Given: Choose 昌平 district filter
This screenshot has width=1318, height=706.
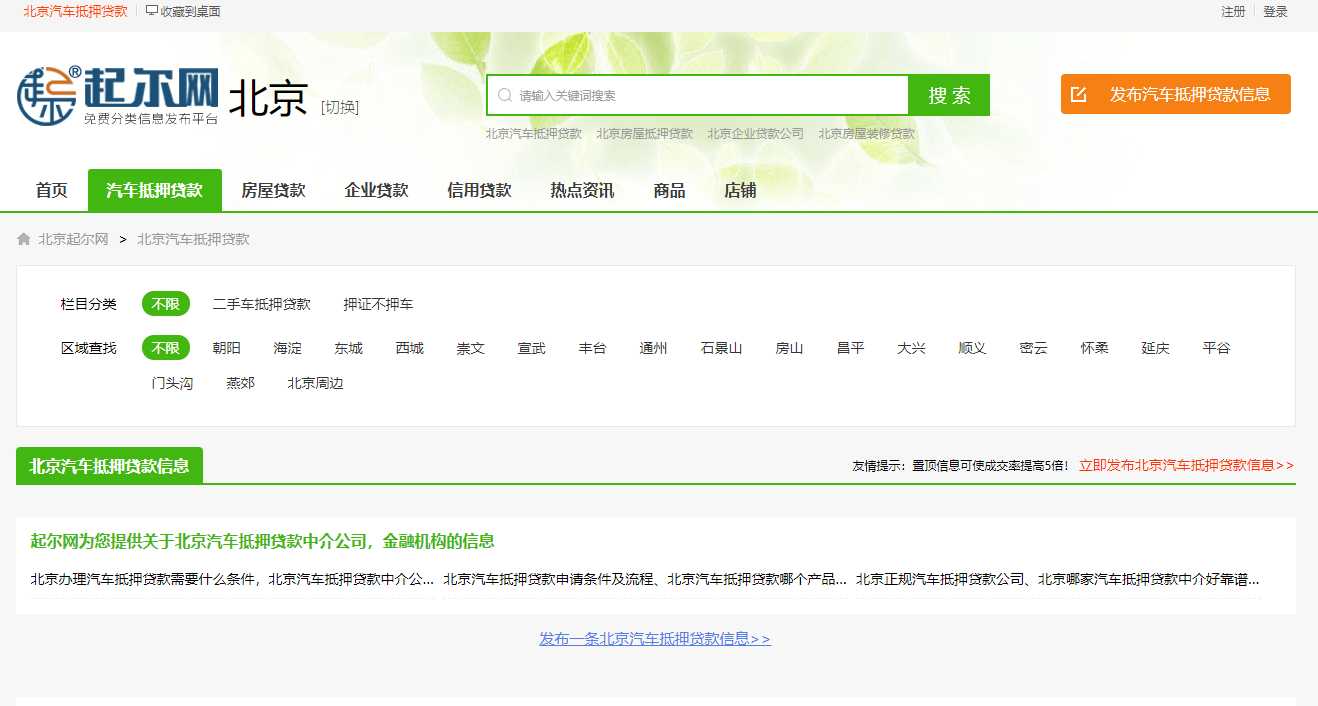Looking at the screenshot, I should point(851,348).
